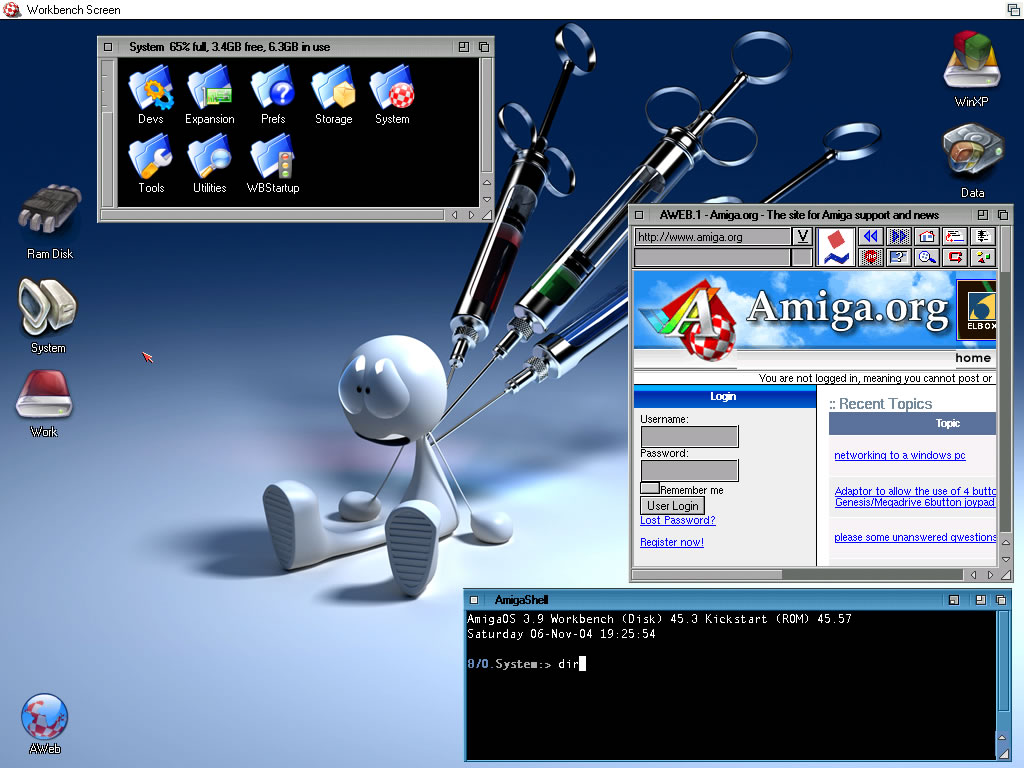The image size is (1024, 768).
Task: Click the Topic column header
Action: (x=912, y=423)
